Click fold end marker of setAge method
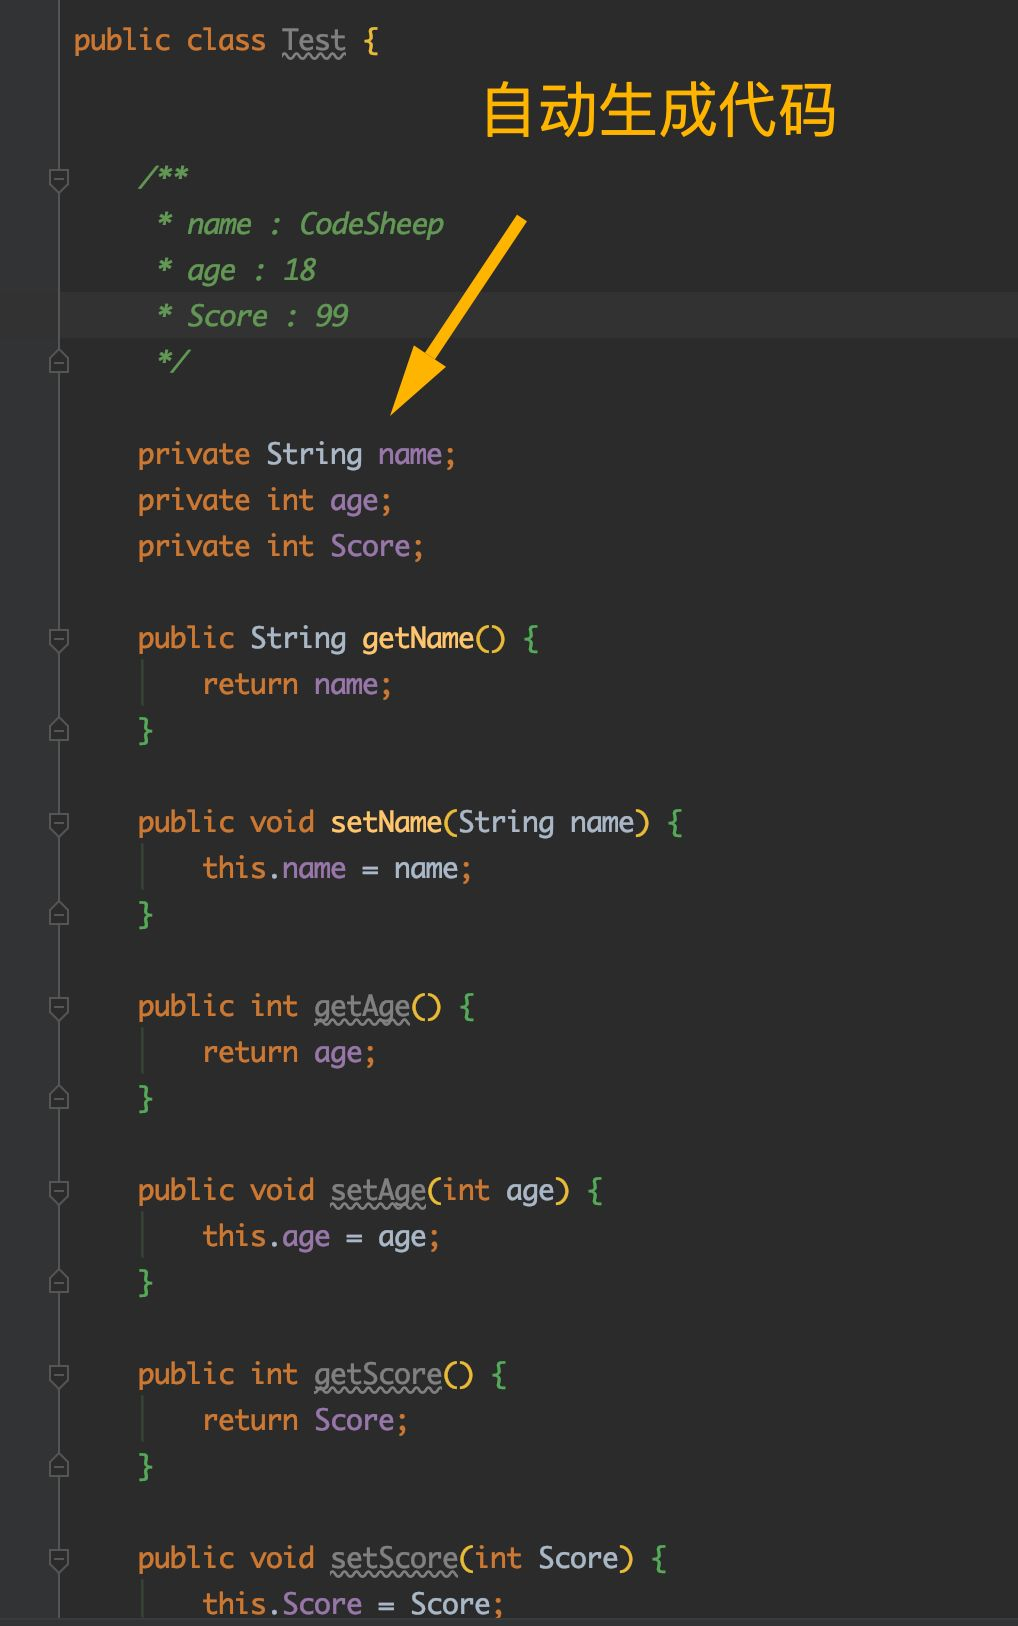 (x=59, y=1282)
